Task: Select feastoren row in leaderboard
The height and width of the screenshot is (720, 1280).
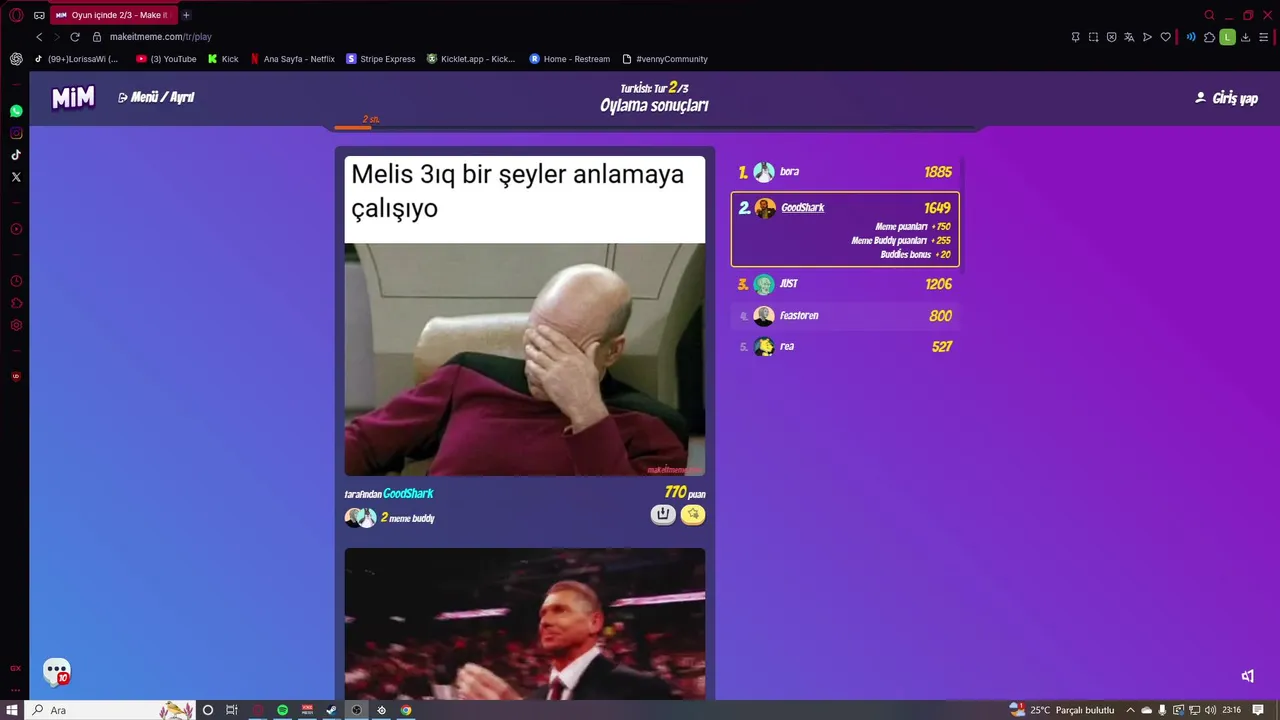Action: click(845, 316)
